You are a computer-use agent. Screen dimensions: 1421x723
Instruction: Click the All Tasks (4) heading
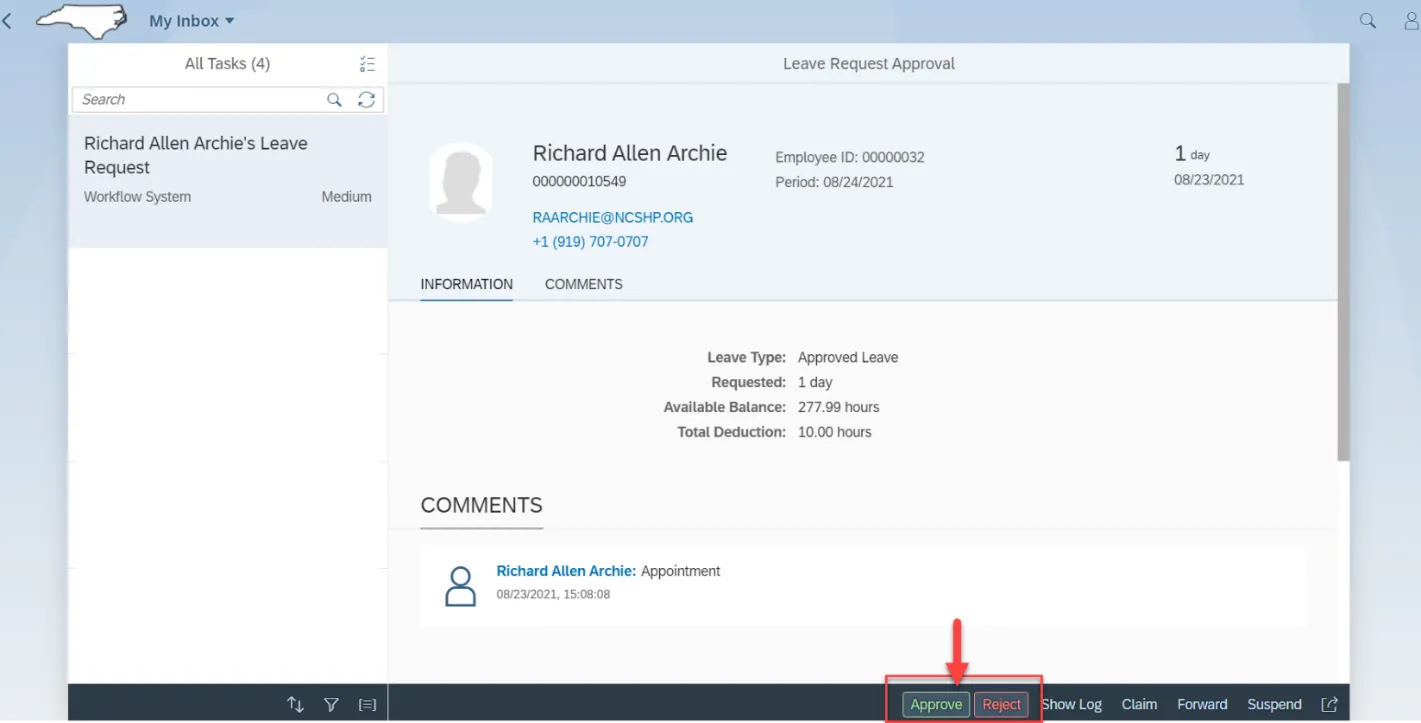227,64
